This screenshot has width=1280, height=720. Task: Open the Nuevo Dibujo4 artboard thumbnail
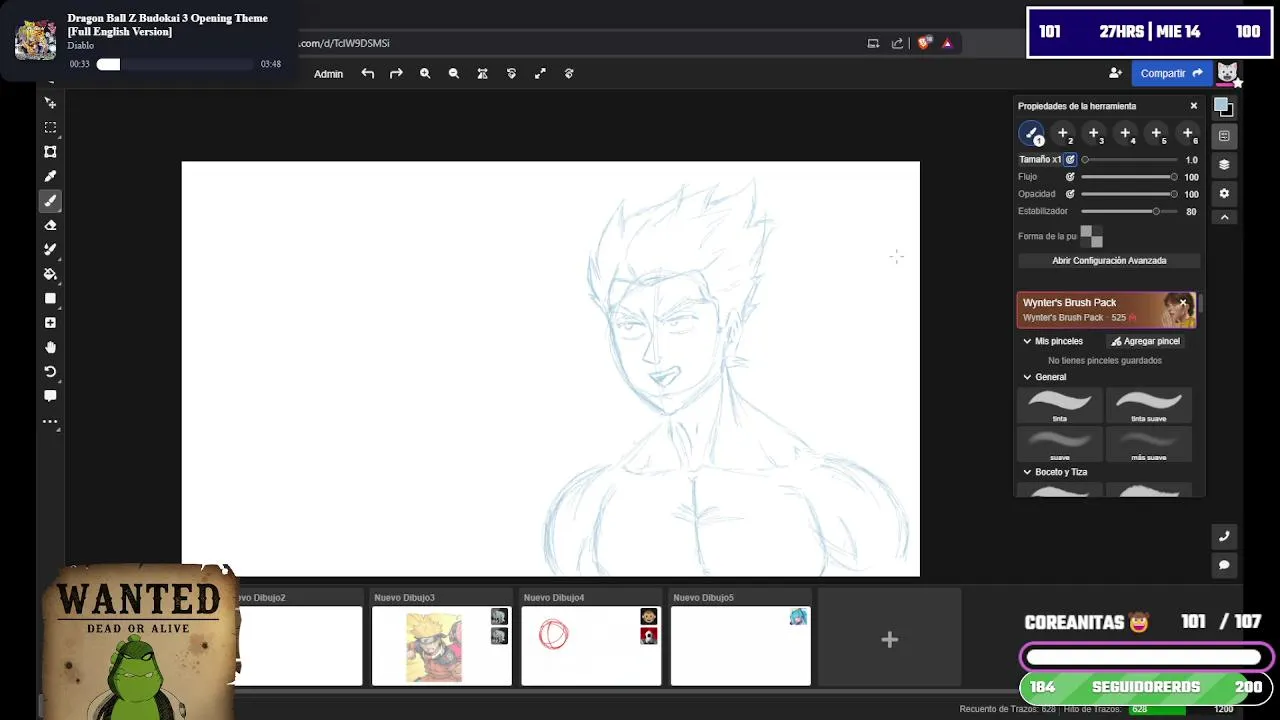tap(591, 646)
